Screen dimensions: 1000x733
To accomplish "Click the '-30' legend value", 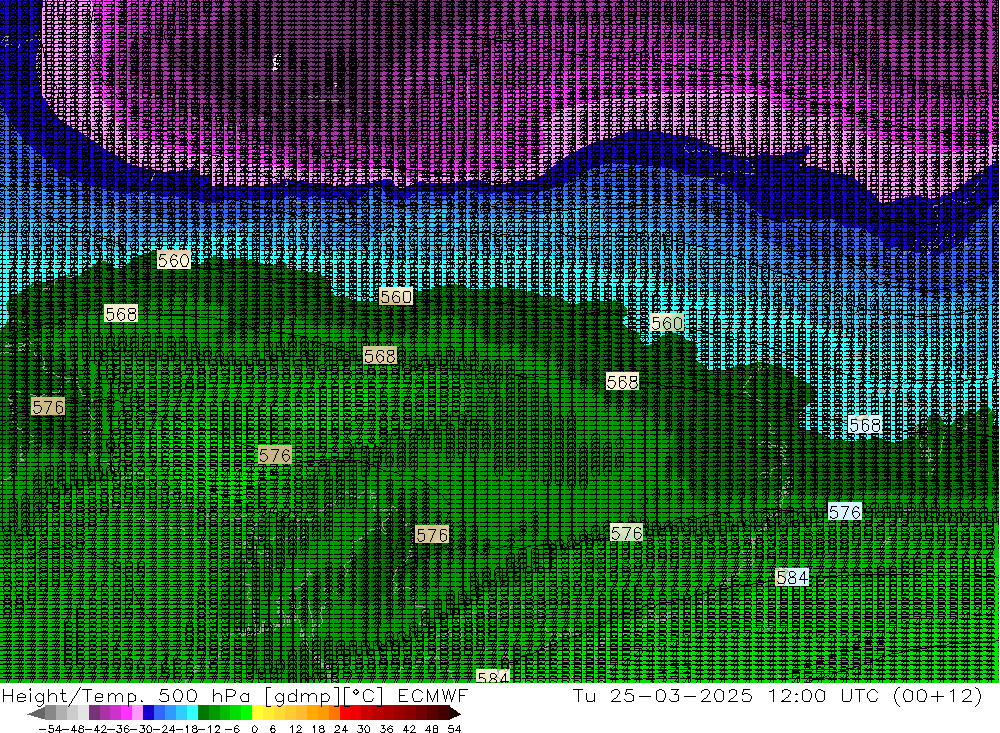I will 142,728.
